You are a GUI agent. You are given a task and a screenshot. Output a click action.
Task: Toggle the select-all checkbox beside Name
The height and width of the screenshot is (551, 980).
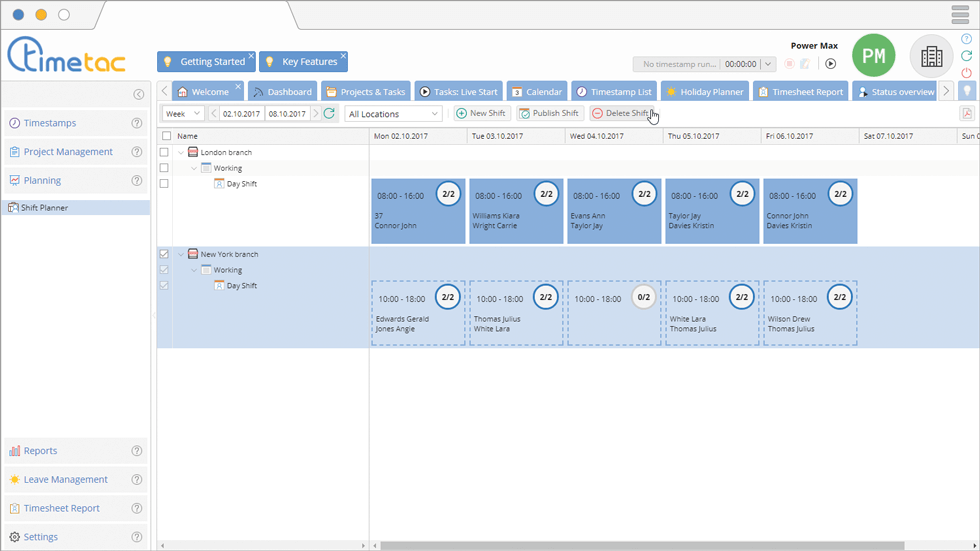[x=166, y=136]
